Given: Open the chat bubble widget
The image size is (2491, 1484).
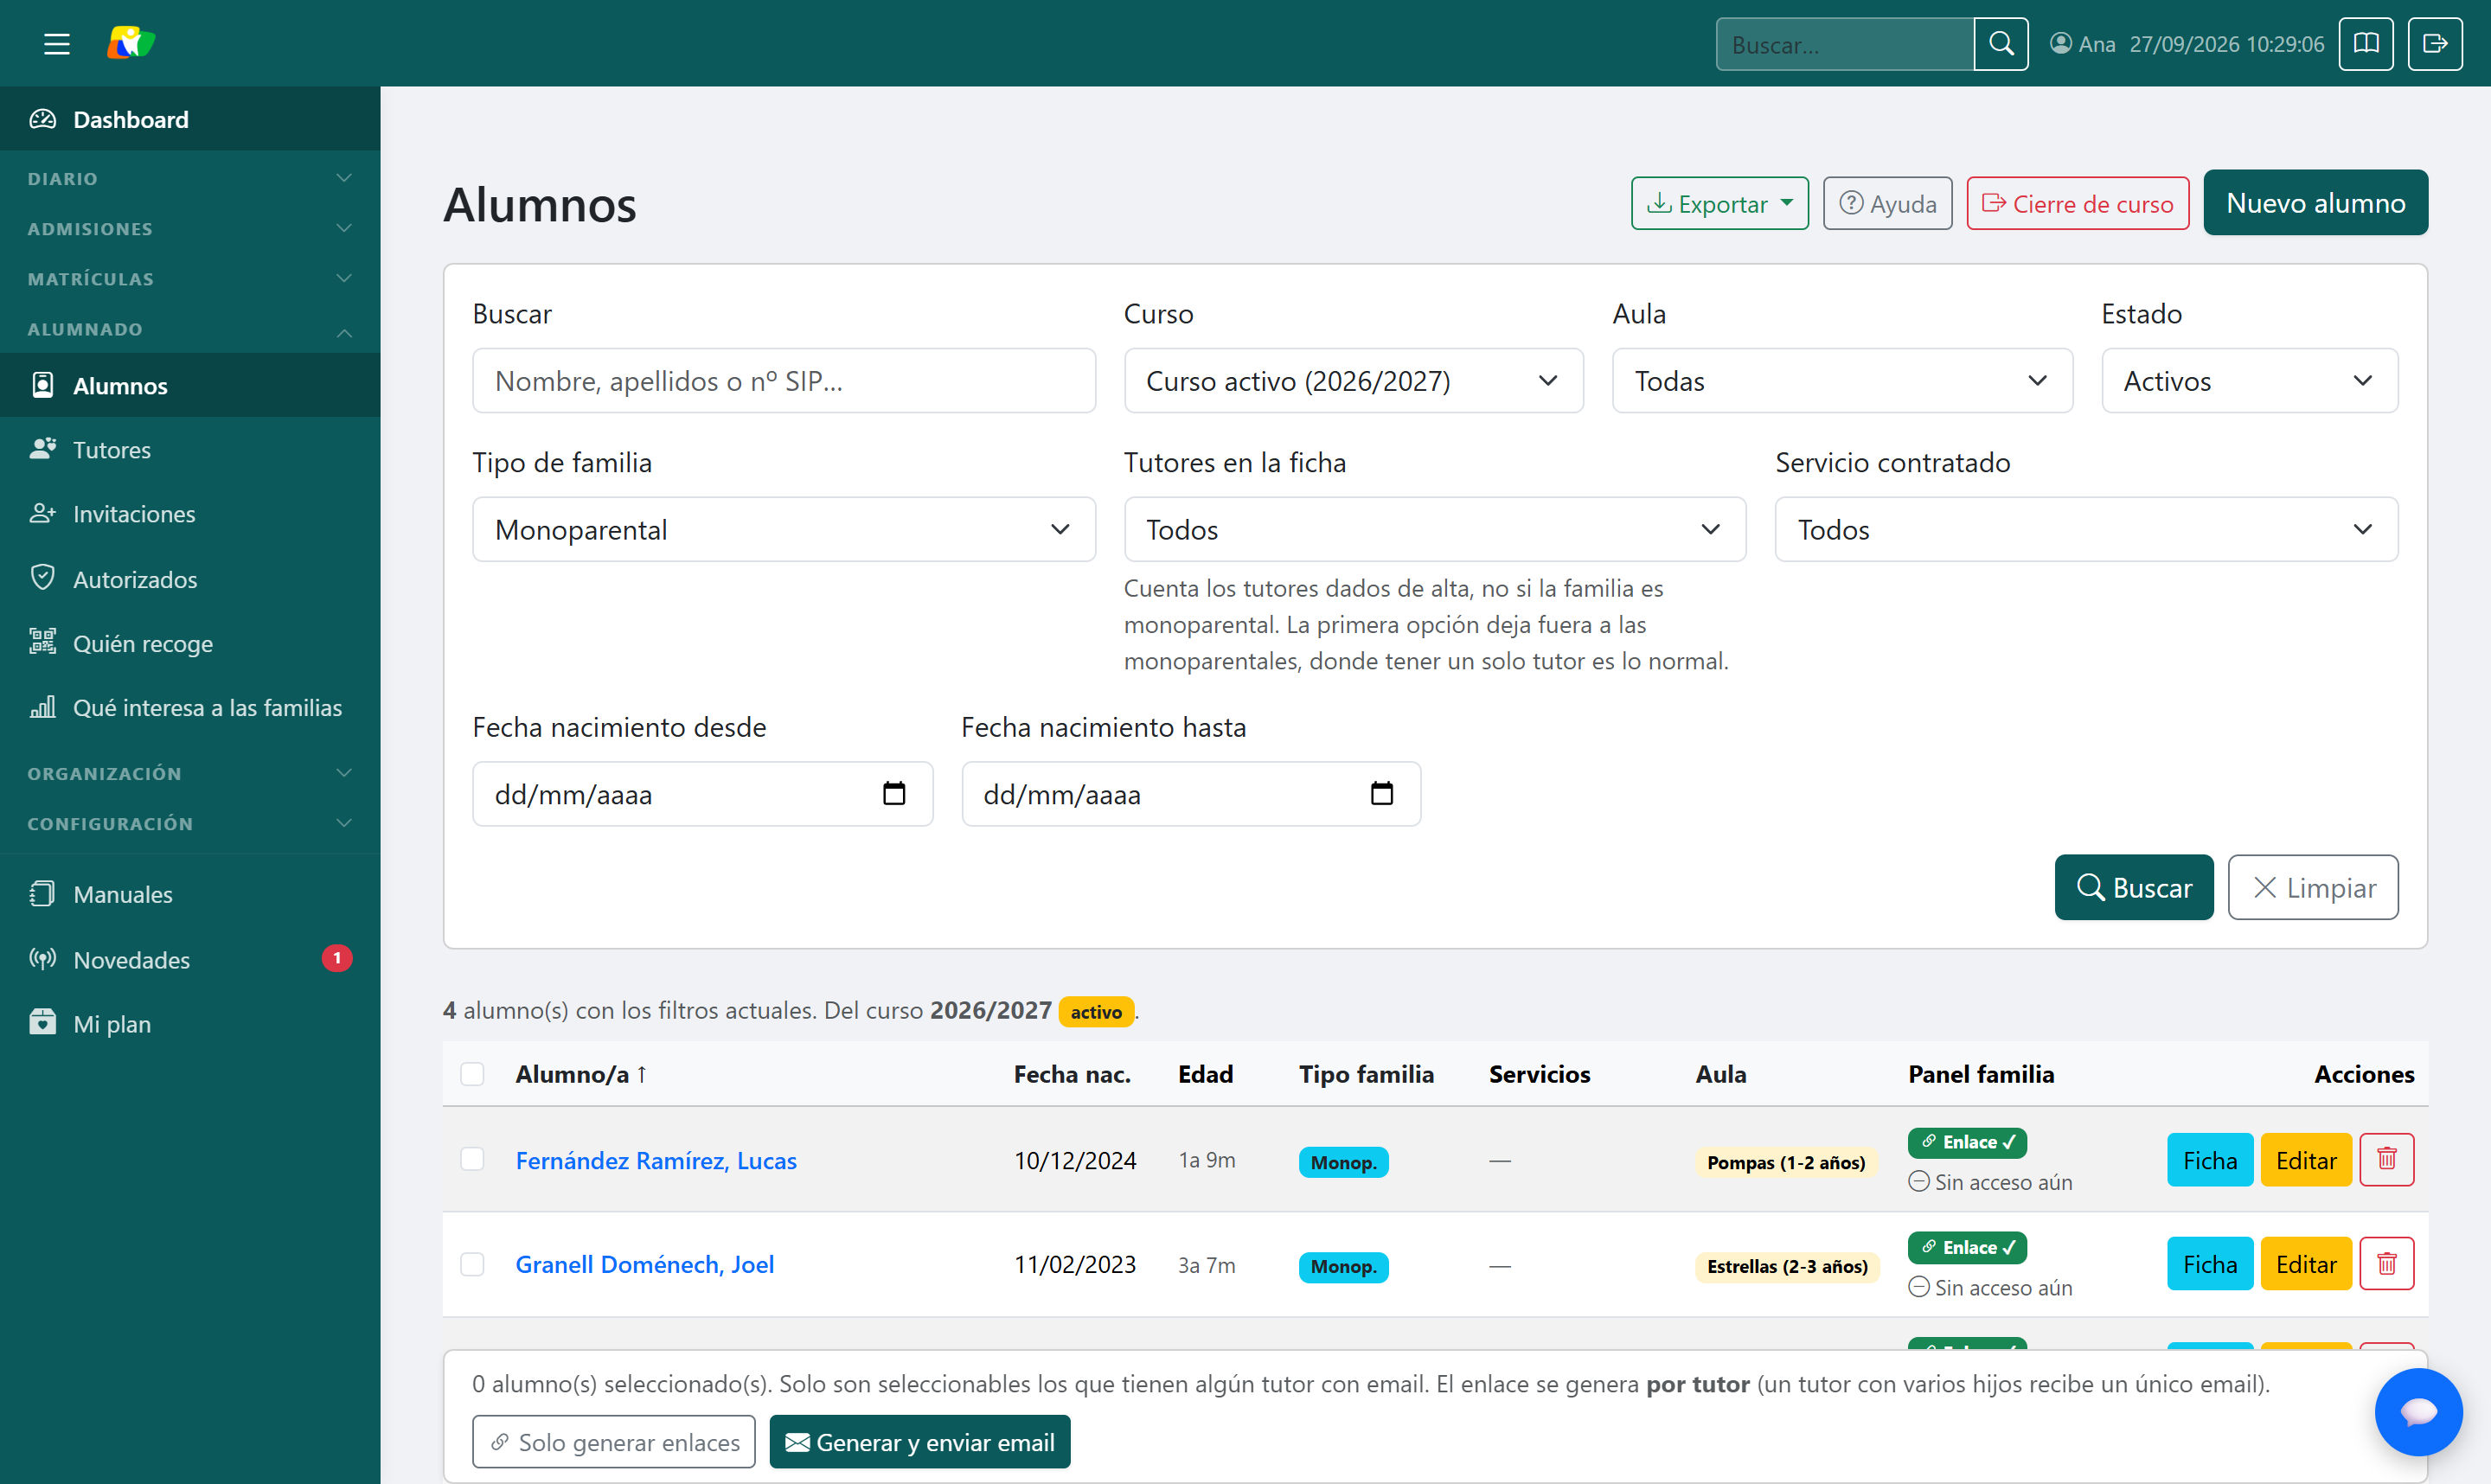Looking at the screenshot, I should [2418, 1412].
